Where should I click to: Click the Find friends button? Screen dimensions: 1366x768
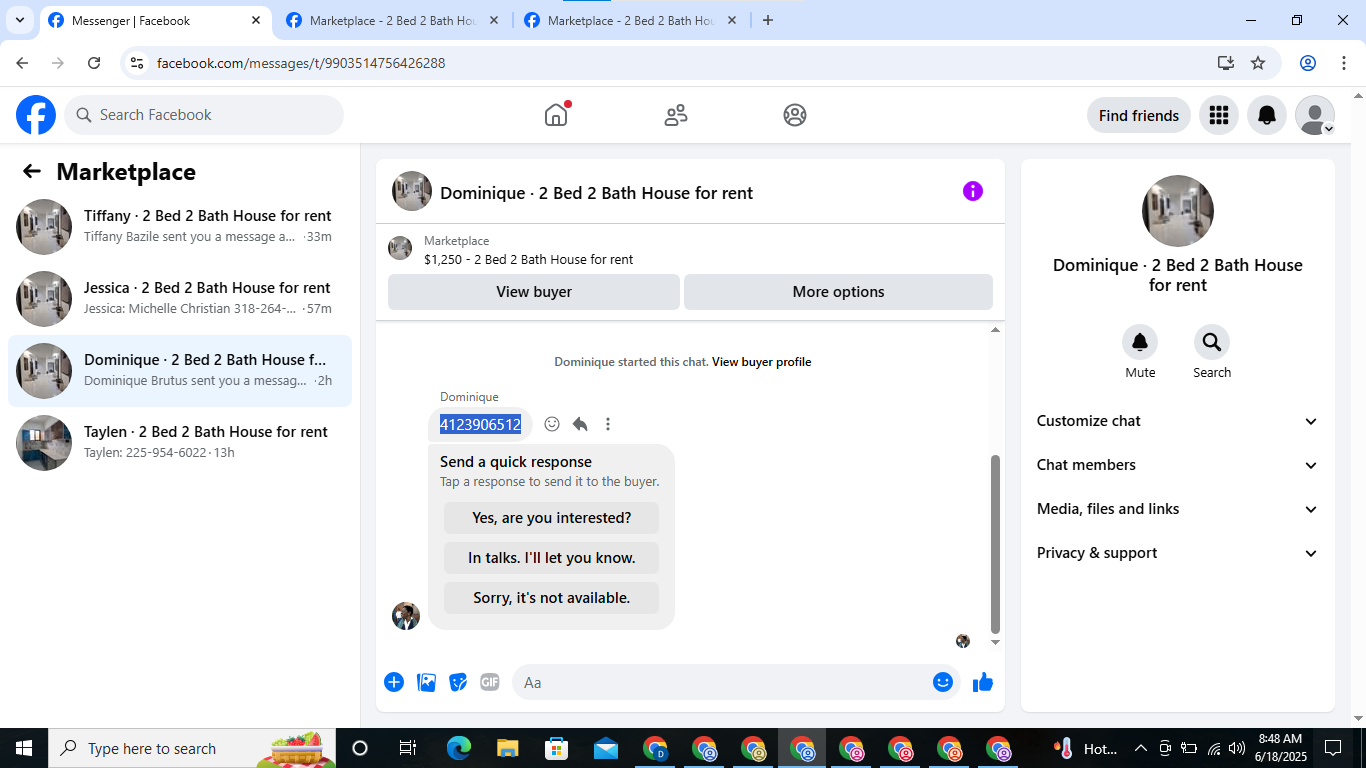(1139, 115)
